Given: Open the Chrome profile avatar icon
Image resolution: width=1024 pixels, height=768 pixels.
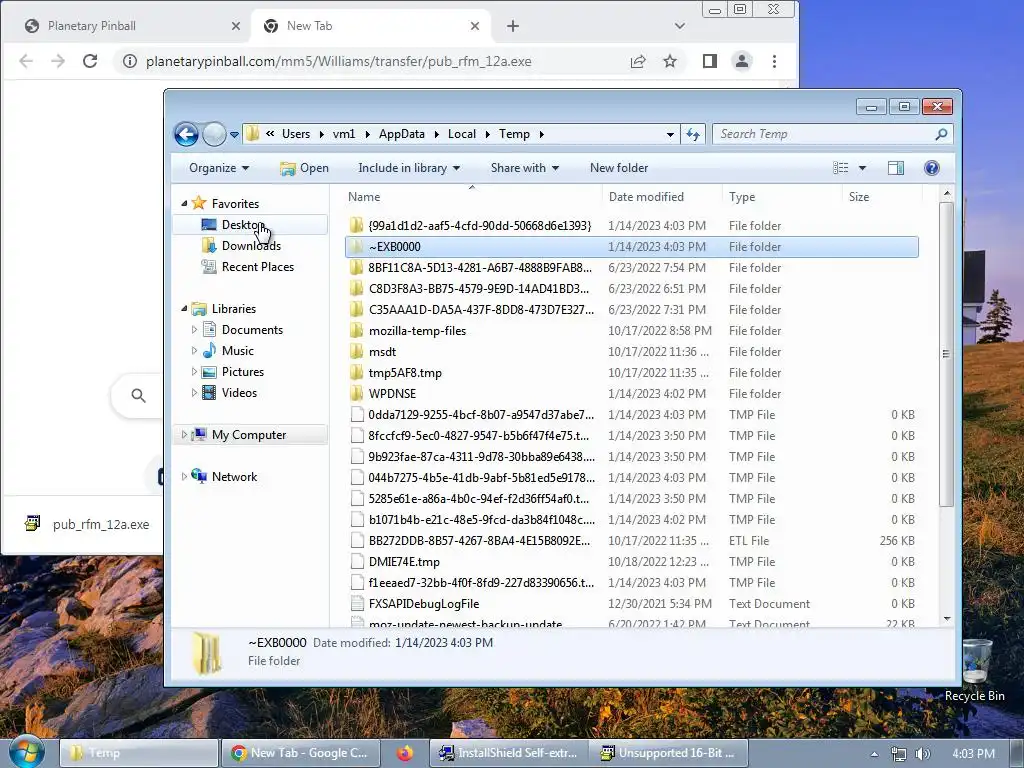Looking at the screenshot, I should tap(742, 61).
